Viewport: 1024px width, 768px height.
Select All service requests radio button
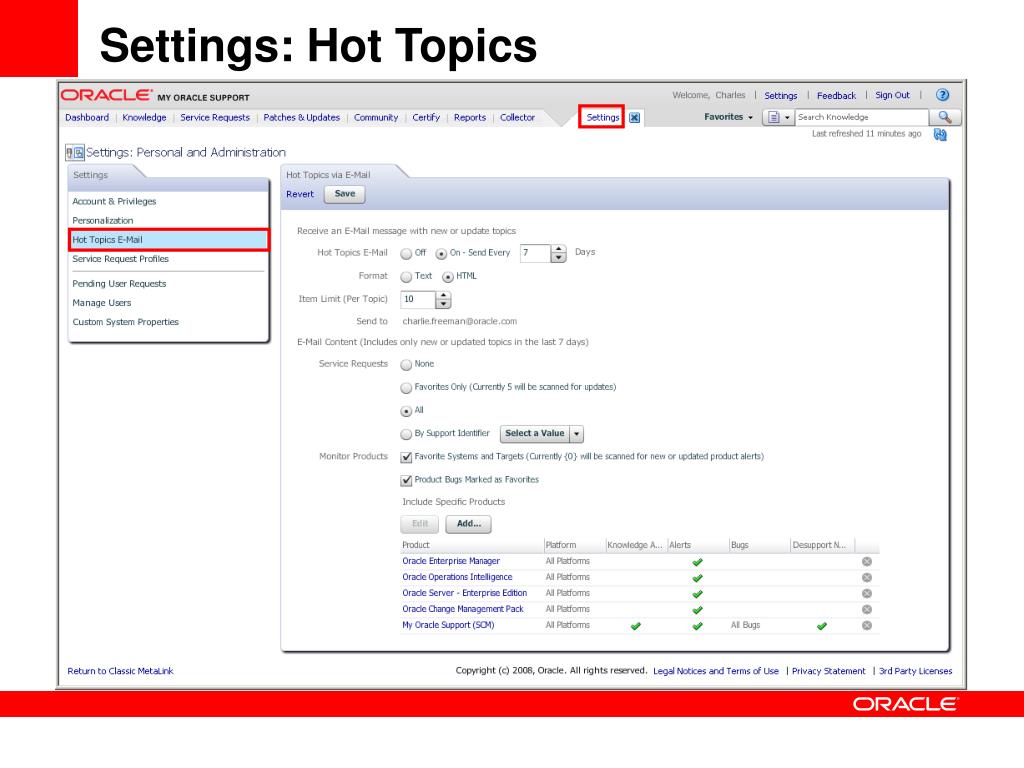[406, 411]
